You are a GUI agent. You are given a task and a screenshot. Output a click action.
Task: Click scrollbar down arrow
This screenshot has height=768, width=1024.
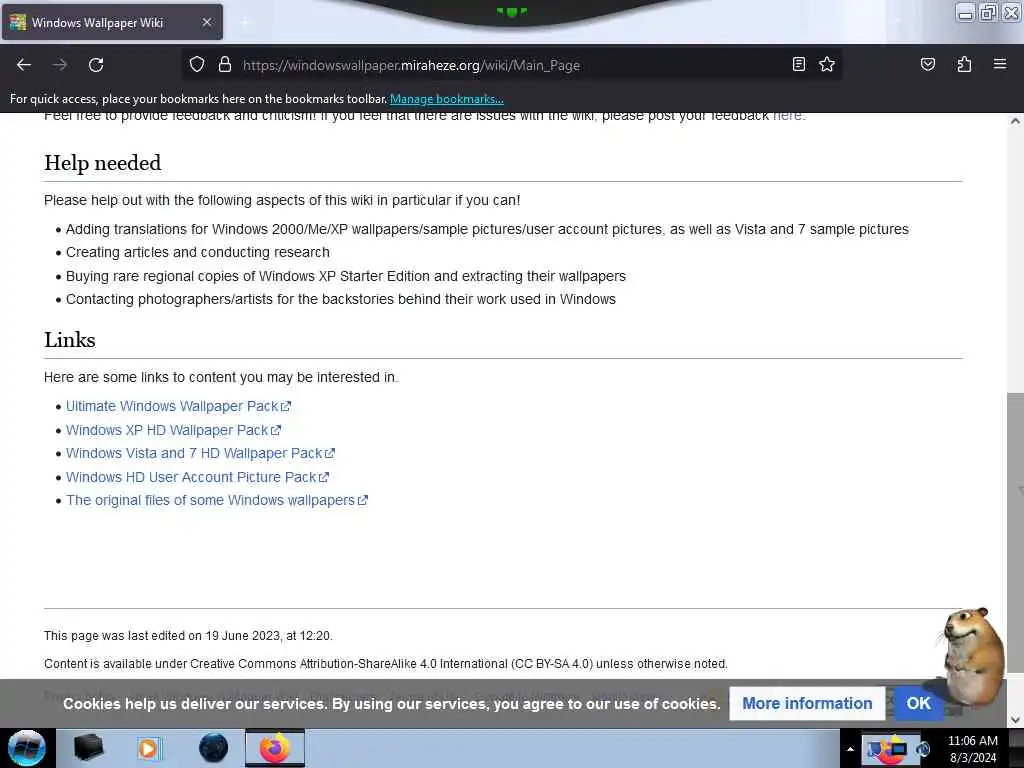pyautogui.click(x=1015, y=720)
